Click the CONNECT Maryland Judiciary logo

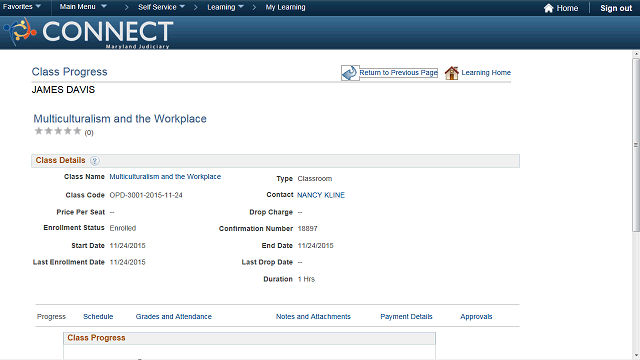pos(88,33)
